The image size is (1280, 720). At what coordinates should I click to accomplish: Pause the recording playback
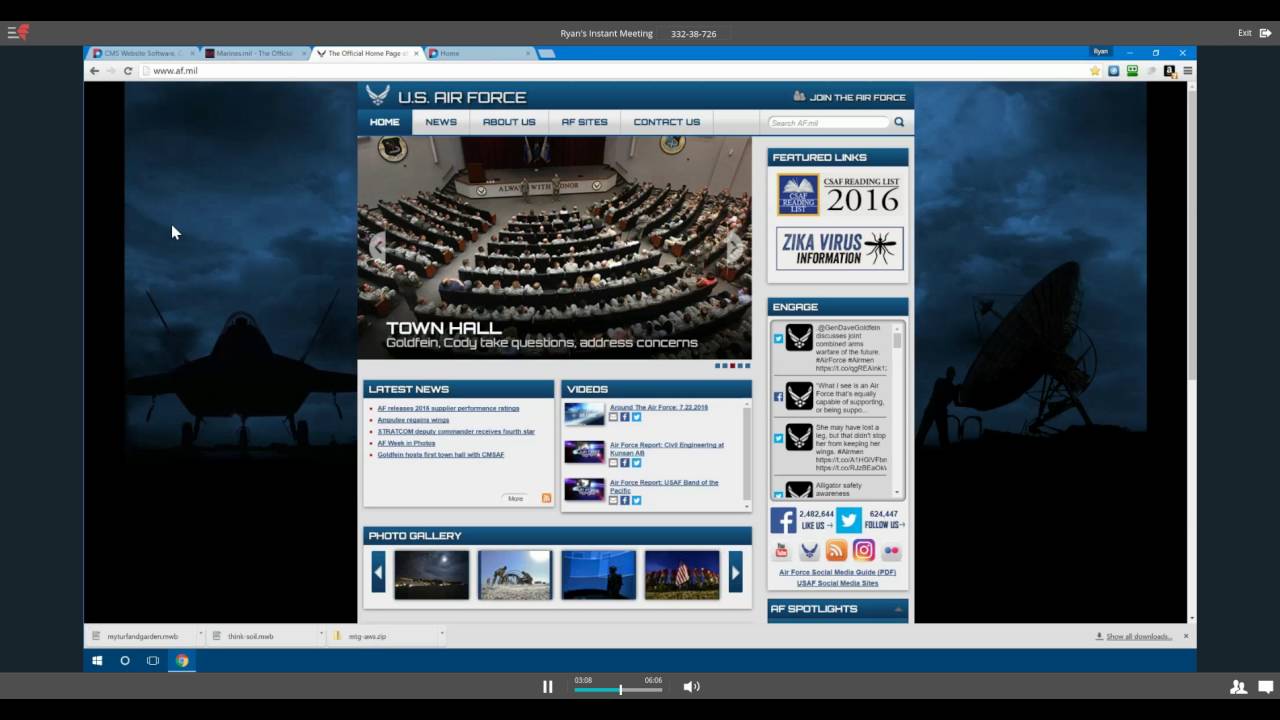548,687
